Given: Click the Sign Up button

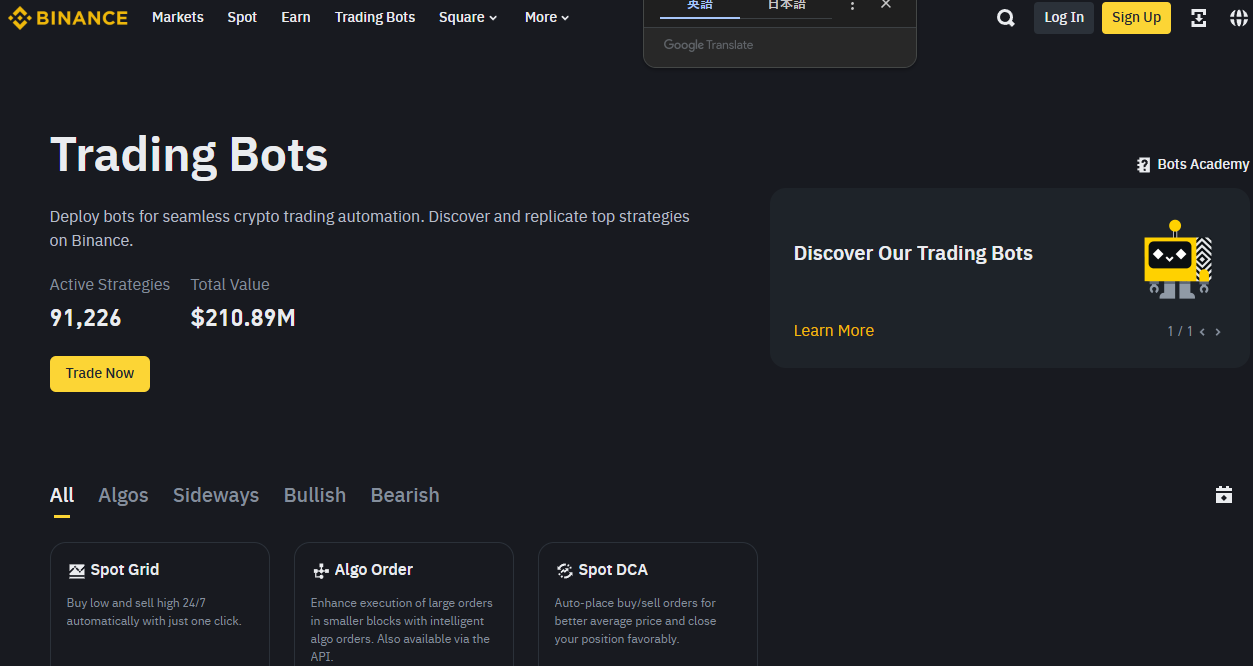Looking at the screenshot, I should 1136,18.
